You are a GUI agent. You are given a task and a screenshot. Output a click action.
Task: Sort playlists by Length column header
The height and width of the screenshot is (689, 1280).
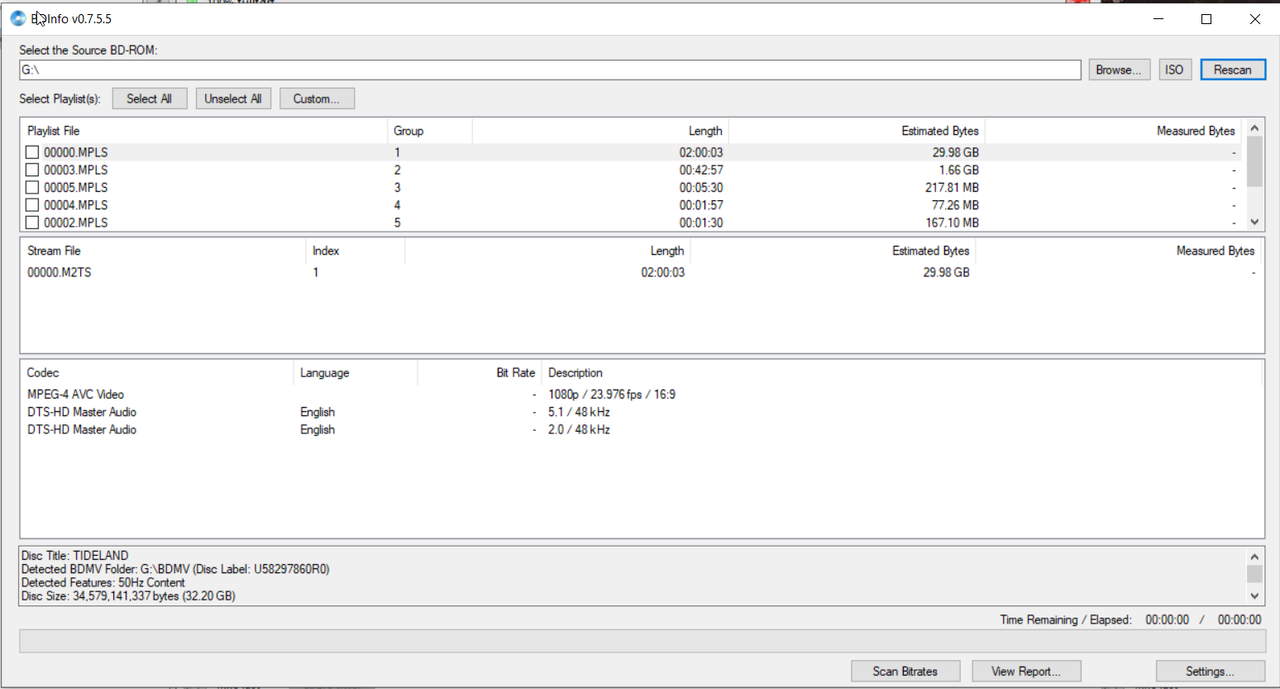click(x=600, y=131)
